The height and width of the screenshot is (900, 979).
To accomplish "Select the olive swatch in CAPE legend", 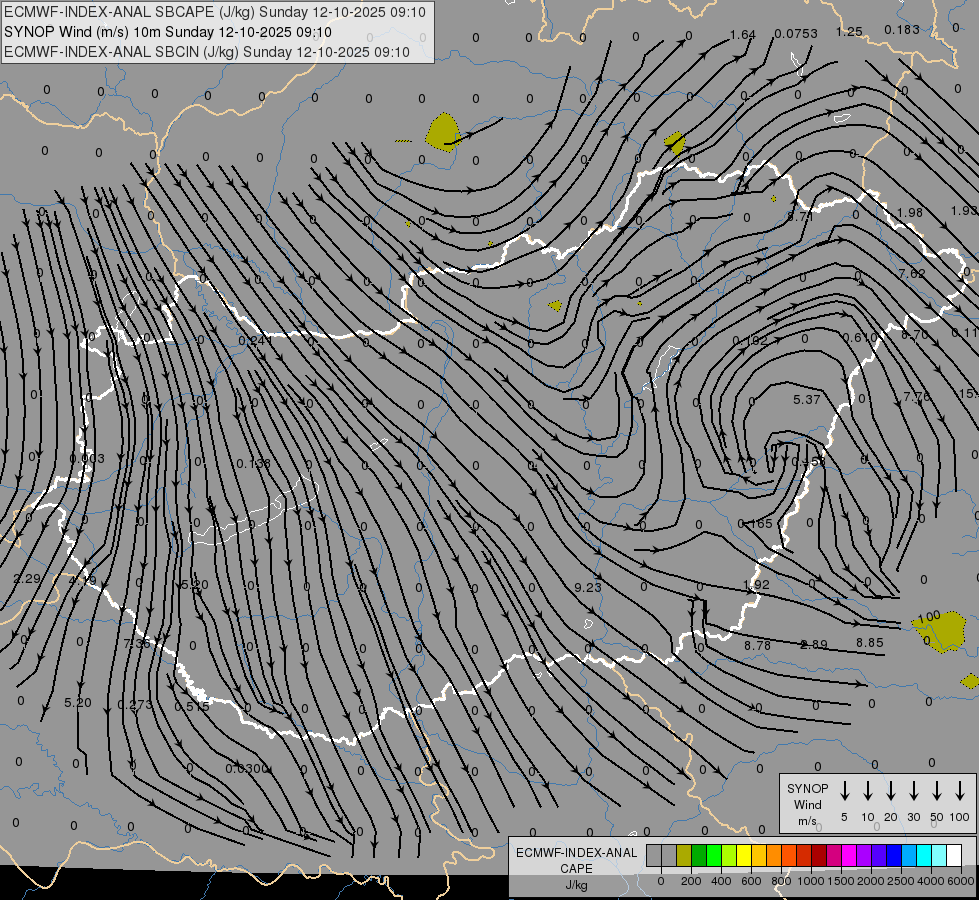I will point(684,855).
